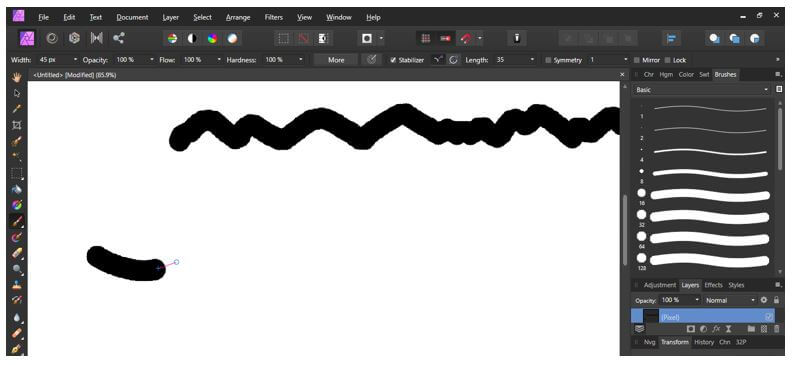793x365 pixels.
Task: Apply Auto White Balance from the toolbar
Action: (232, 38)
